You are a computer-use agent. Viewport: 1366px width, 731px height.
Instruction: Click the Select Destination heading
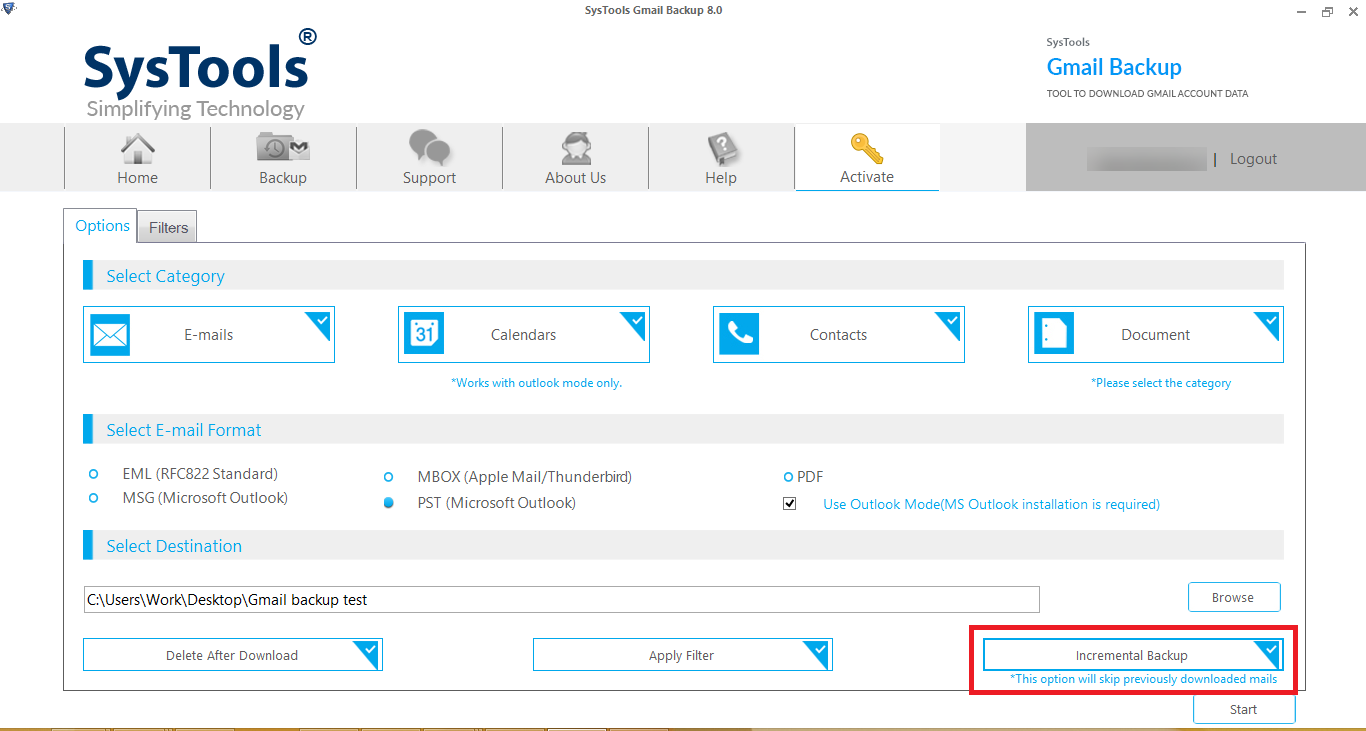point(174,546)
